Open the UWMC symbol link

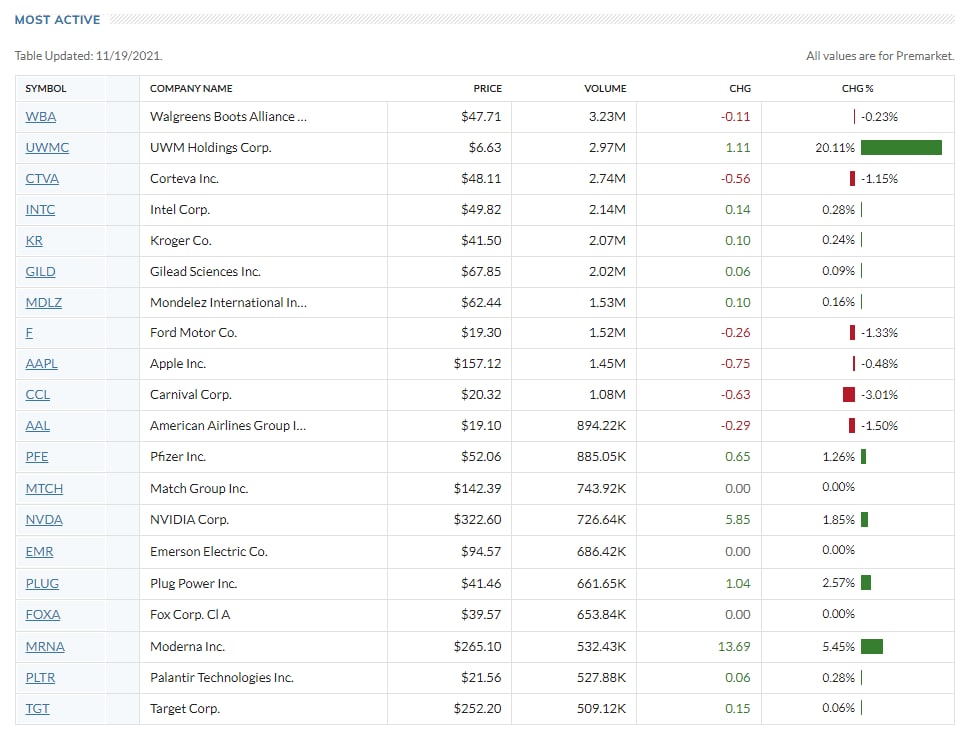[x=47, y=148]
